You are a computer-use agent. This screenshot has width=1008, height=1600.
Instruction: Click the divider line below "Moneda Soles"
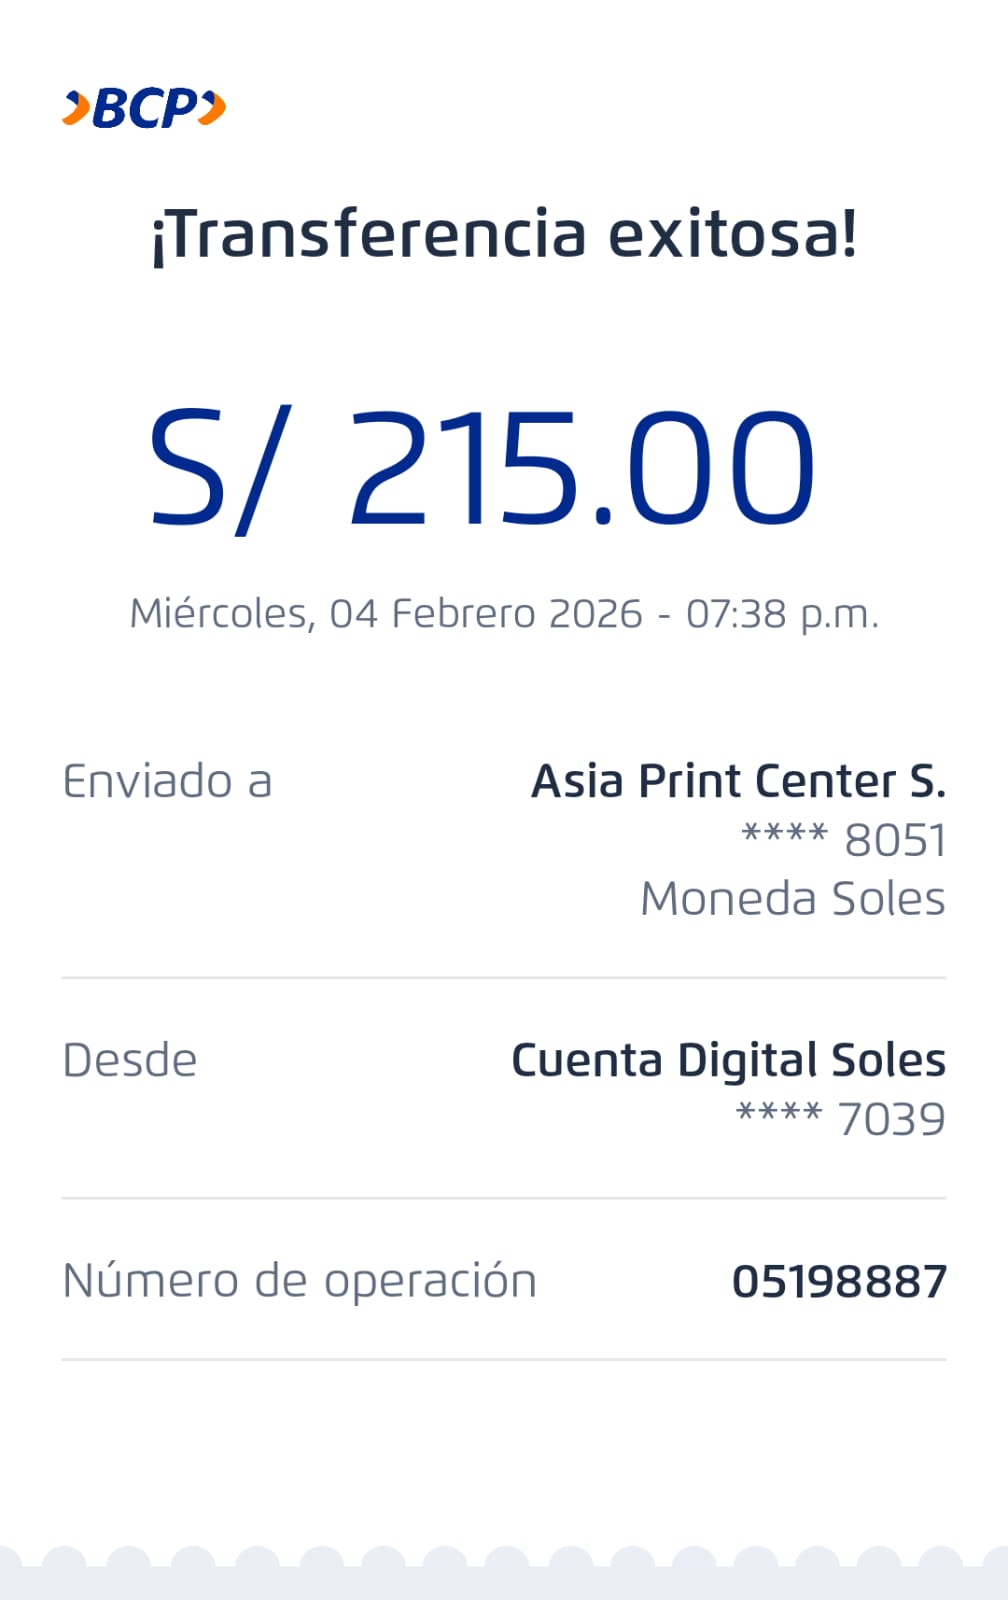click(x=504, y=977)
